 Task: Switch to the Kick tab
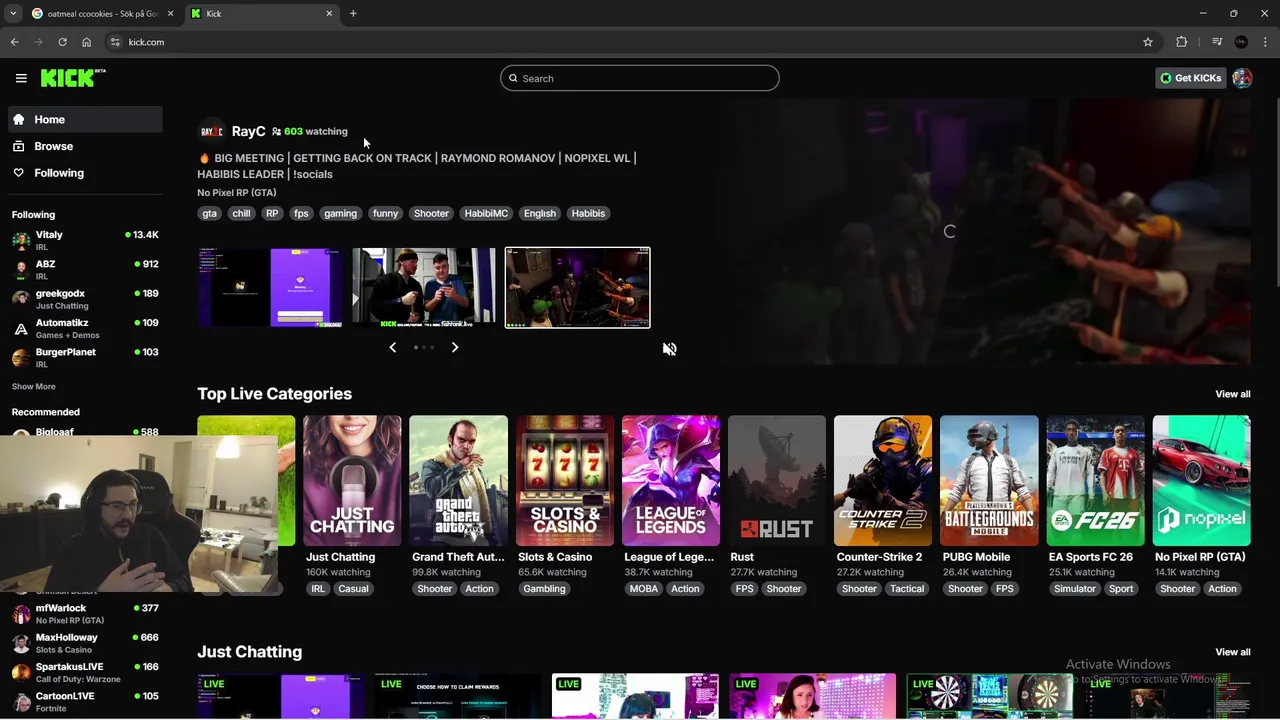(262, 14)
